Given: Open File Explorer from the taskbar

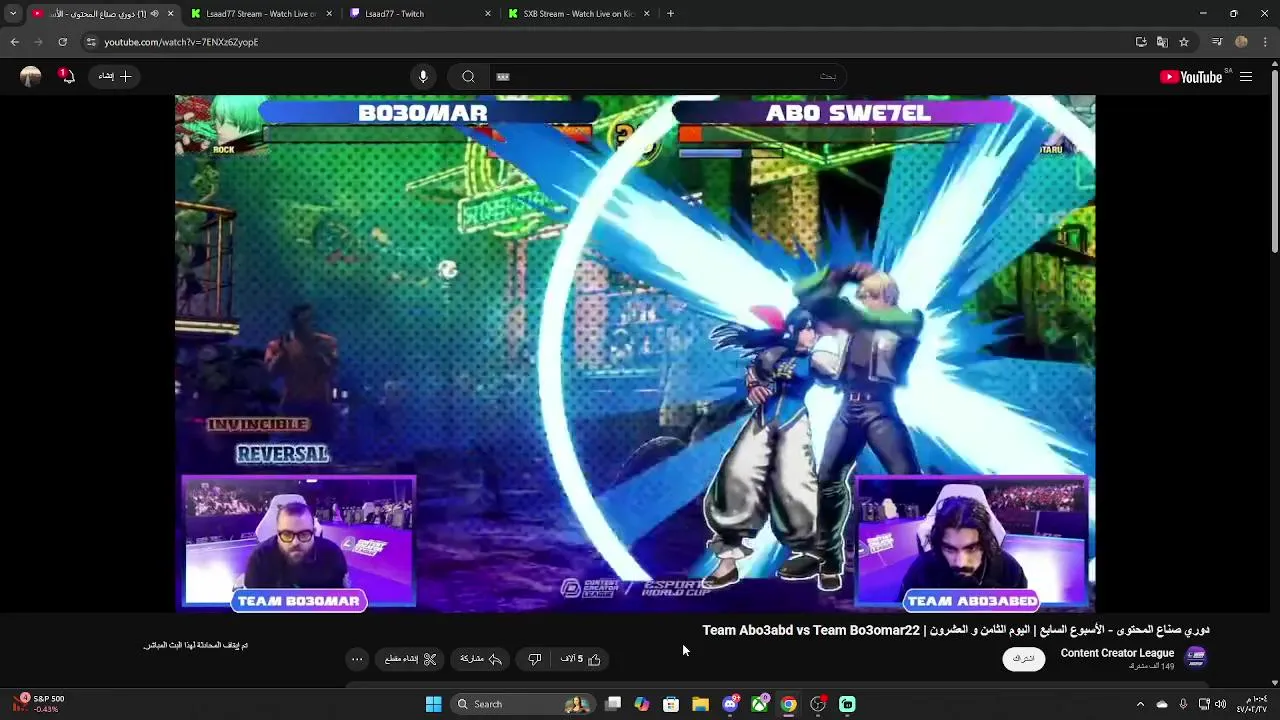Looking at the screenshot, I should [x=700, y=704].
